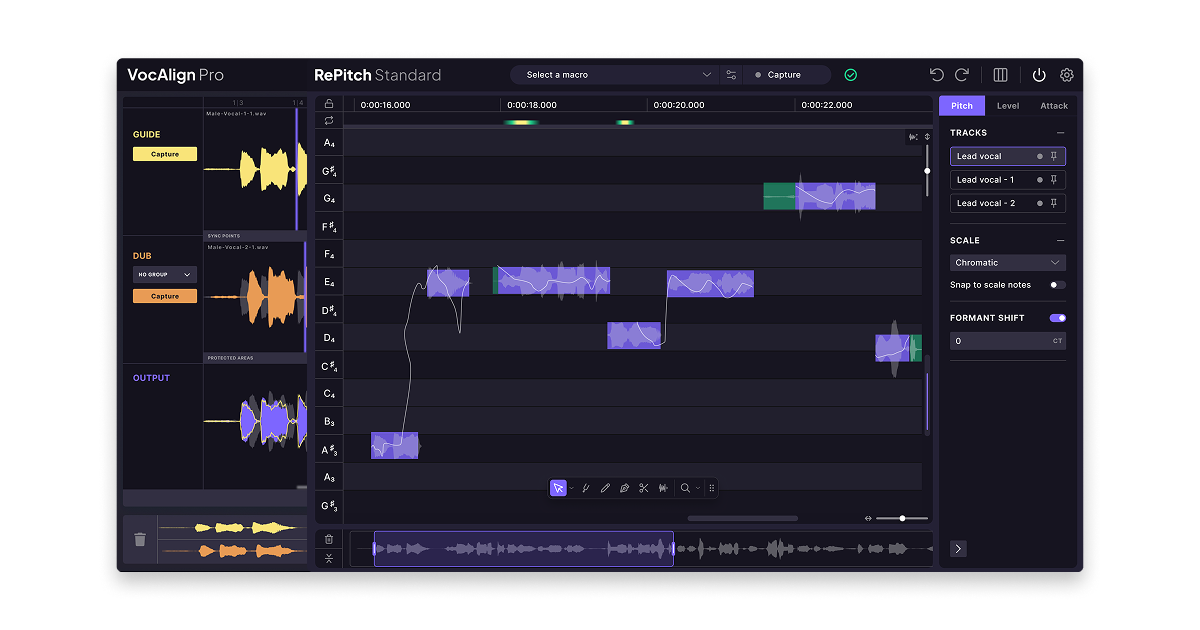Viewport: 1200px width, 630px height.
Task: Click the selected region in overview waveform
Action: click(x=523, y=549)
